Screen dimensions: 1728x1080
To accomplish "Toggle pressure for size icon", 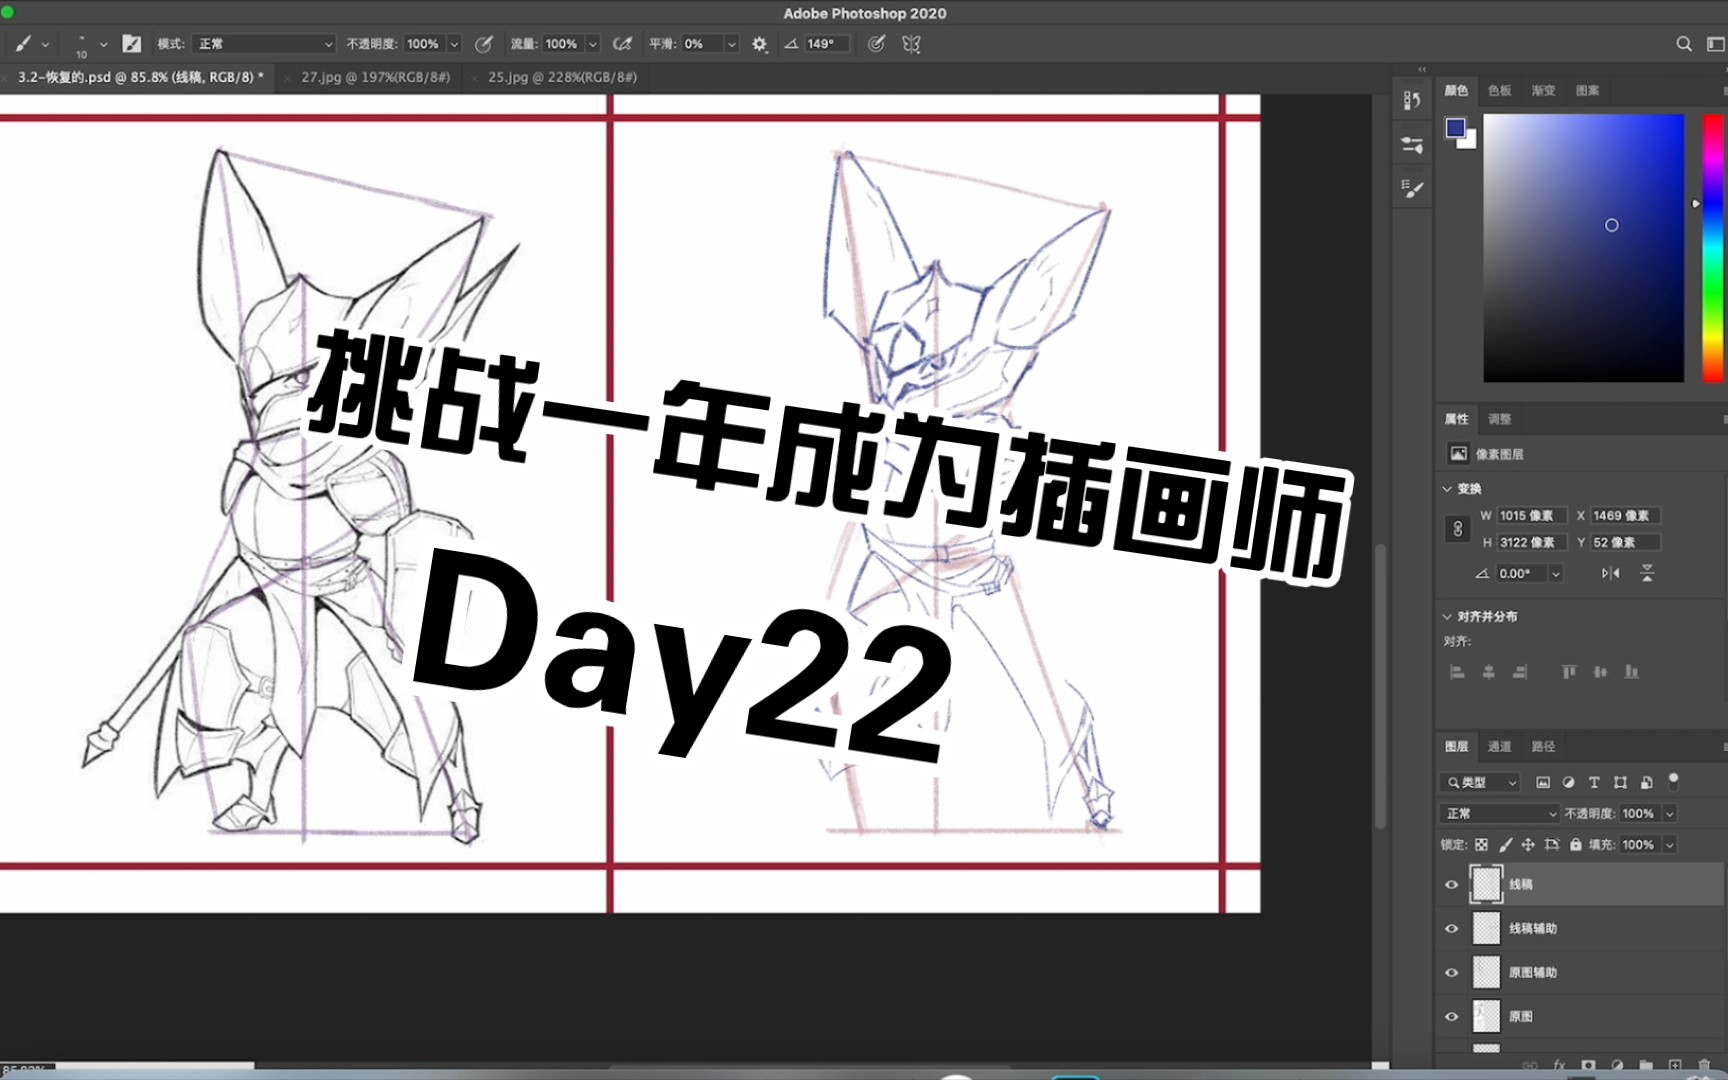I will [876, 44].
